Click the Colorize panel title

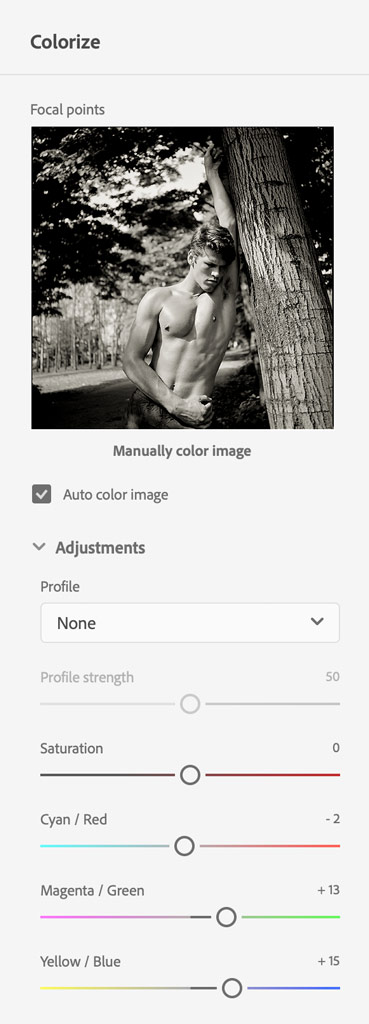(65, 42)
